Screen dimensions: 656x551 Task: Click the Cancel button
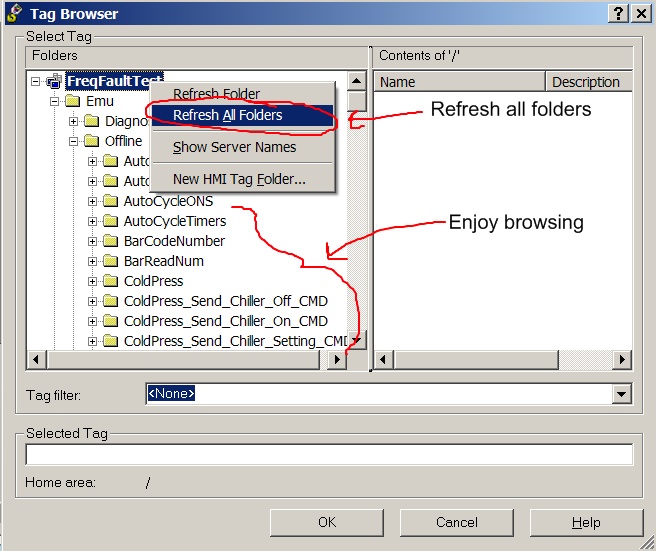pos(456,523)
